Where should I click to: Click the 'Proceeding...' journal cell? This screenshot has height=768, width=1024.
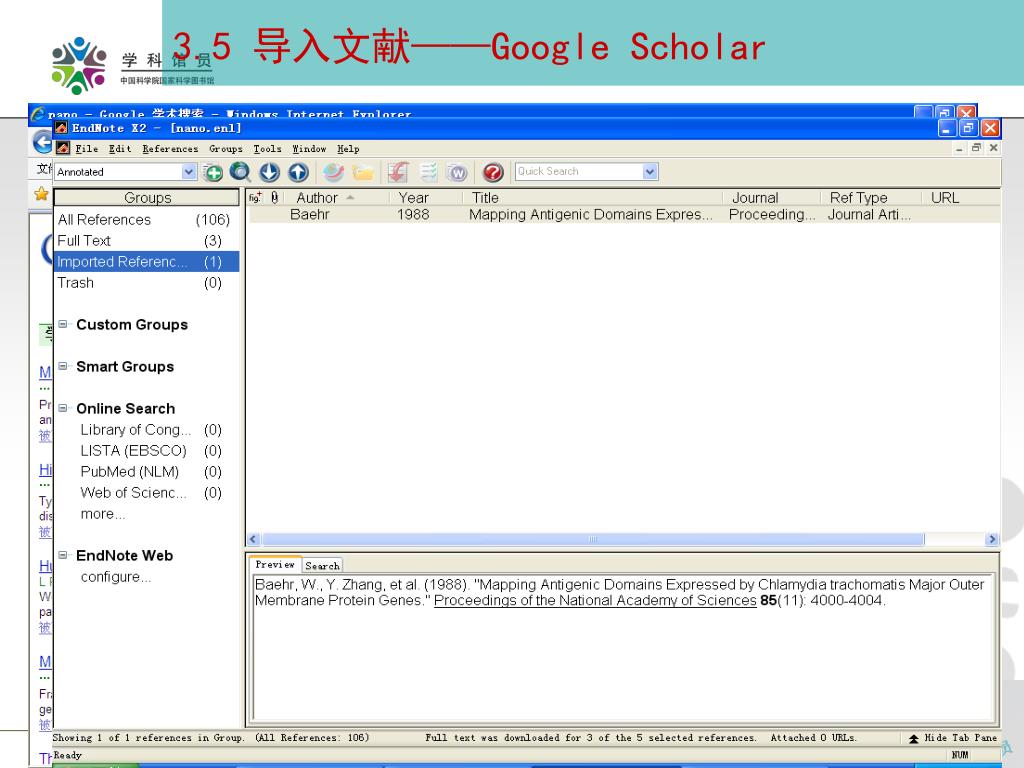[771, 214]
